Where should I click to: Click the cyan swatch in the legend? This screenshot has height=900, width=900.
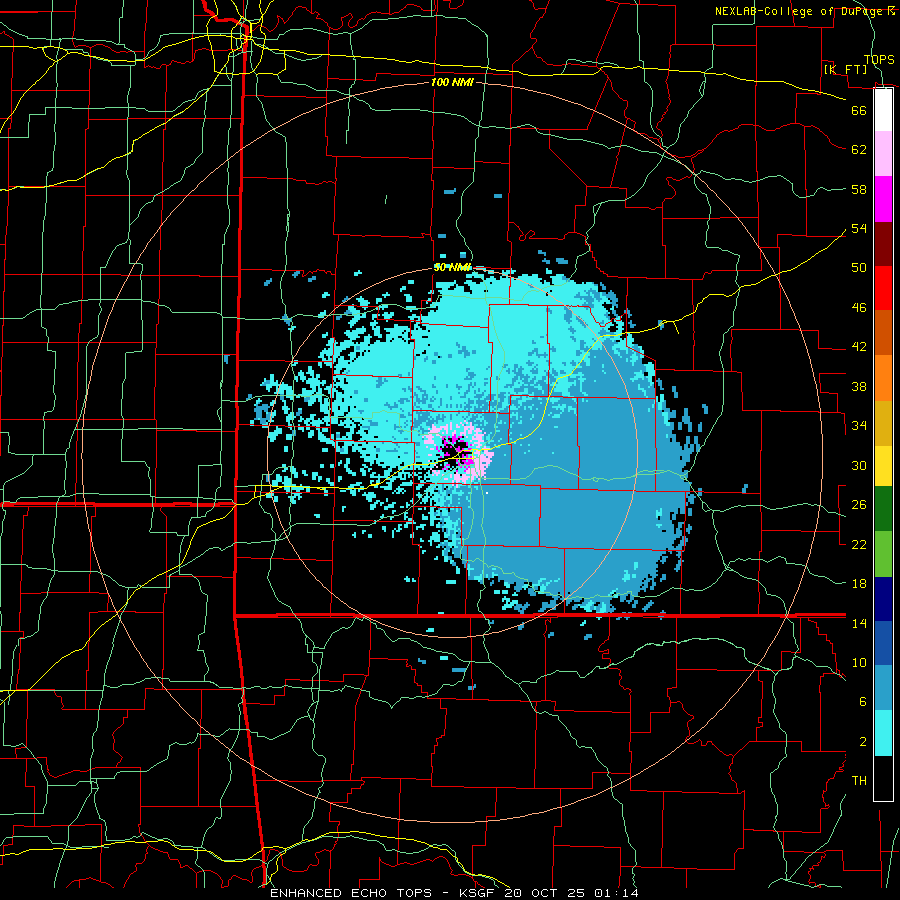pyautogui.click(x=883, y=733)
